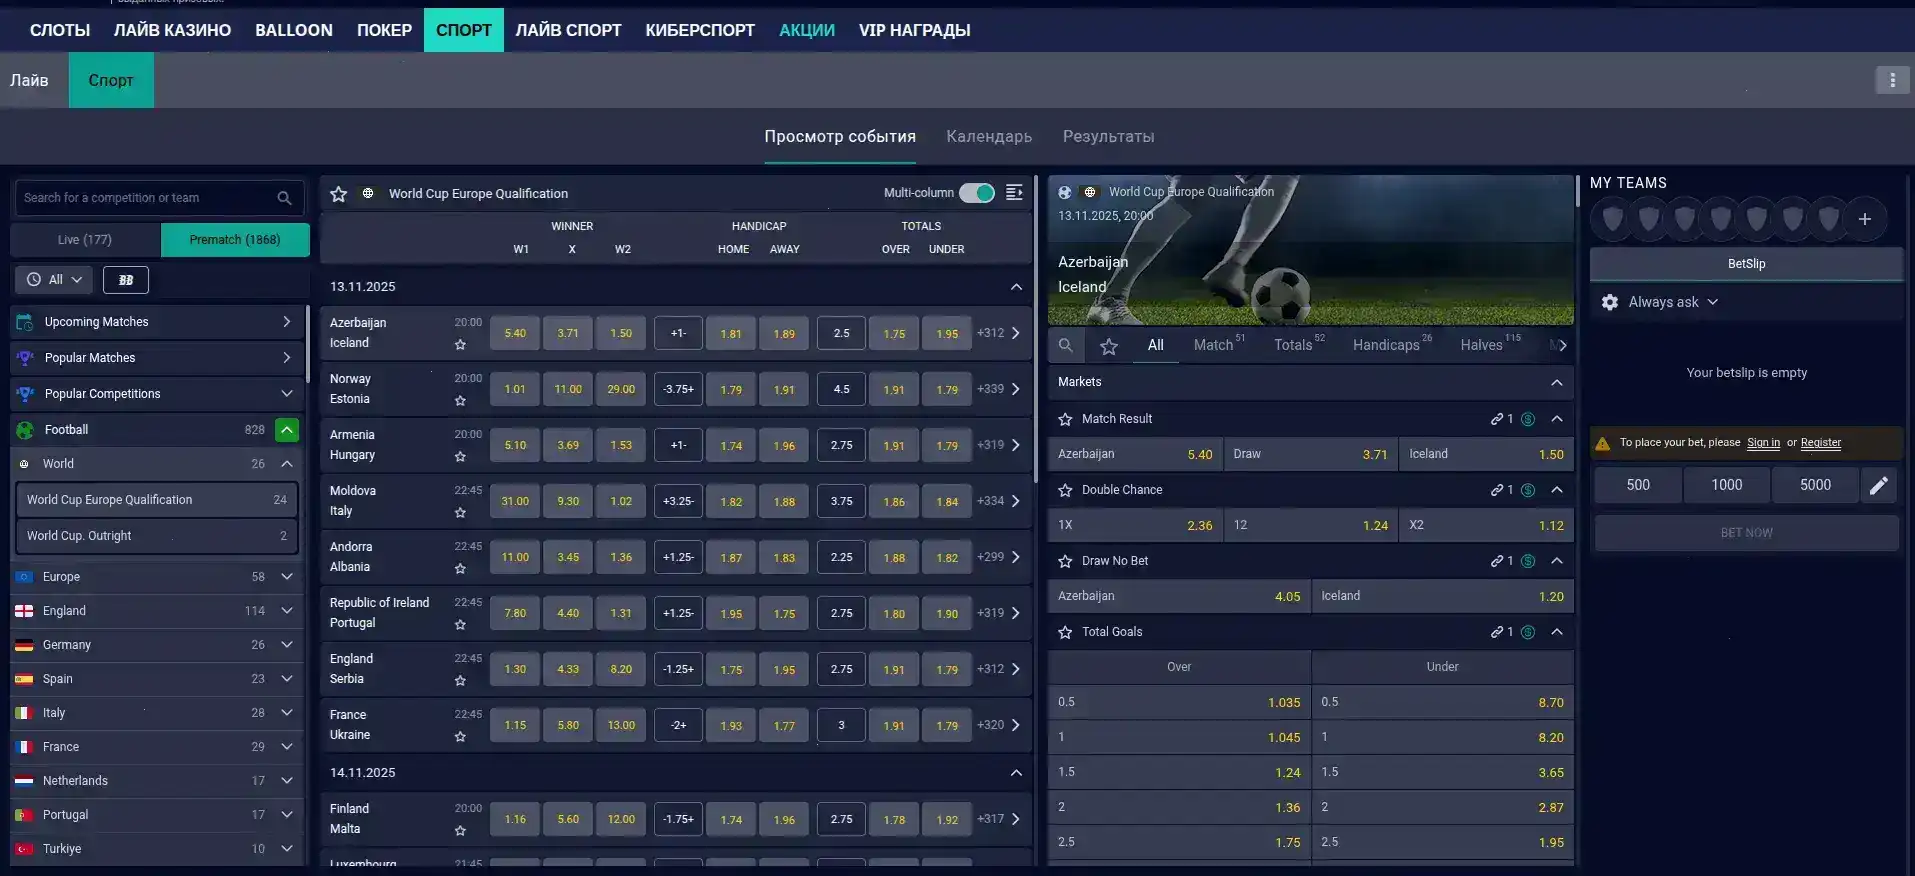Click the bet builder BB icon
The image size is (1915, 876).
pyautogui.click(x=126, y=280)
